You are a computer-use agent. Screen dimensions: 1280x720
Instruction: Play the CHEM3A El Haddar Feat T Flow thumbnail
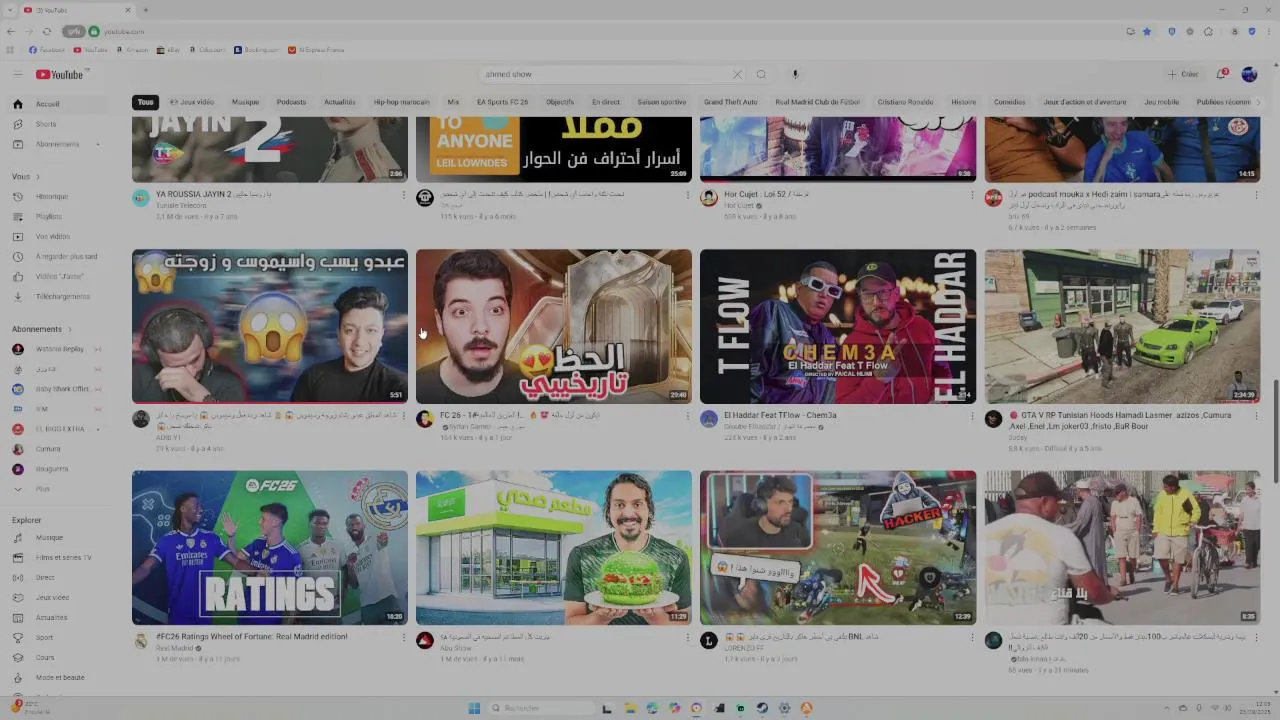(x=838, y=326)
